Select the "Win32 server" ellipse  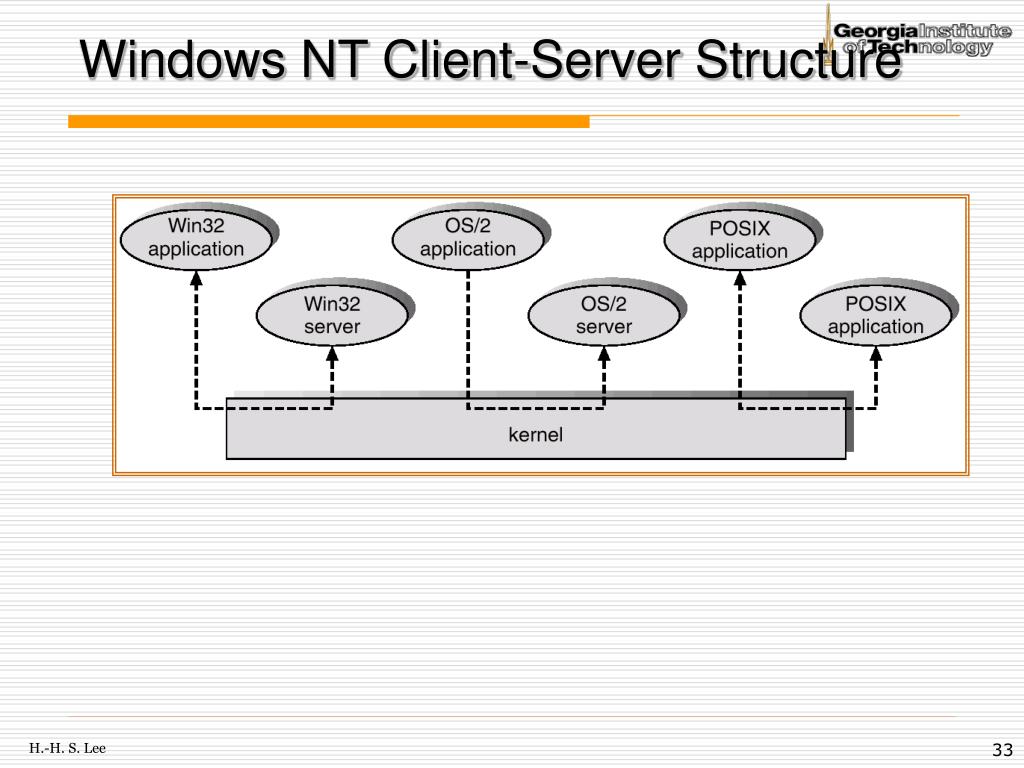[332, 315]
